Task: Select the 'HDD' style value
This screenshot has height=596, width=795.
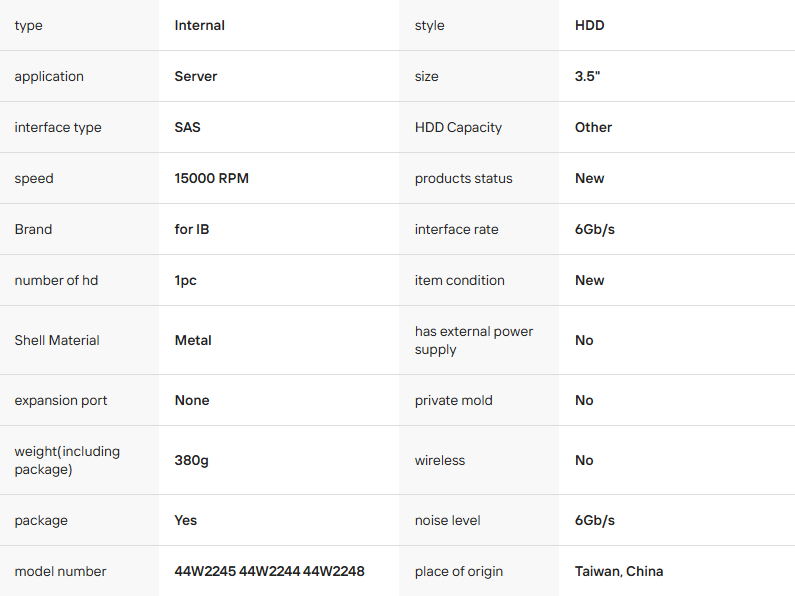Action: (x=589, y=25)
